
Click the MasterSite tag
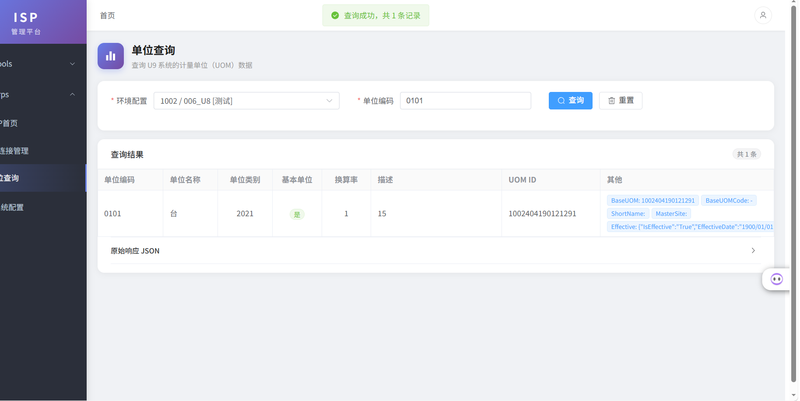pyautogui.click(x=671, y=214)
